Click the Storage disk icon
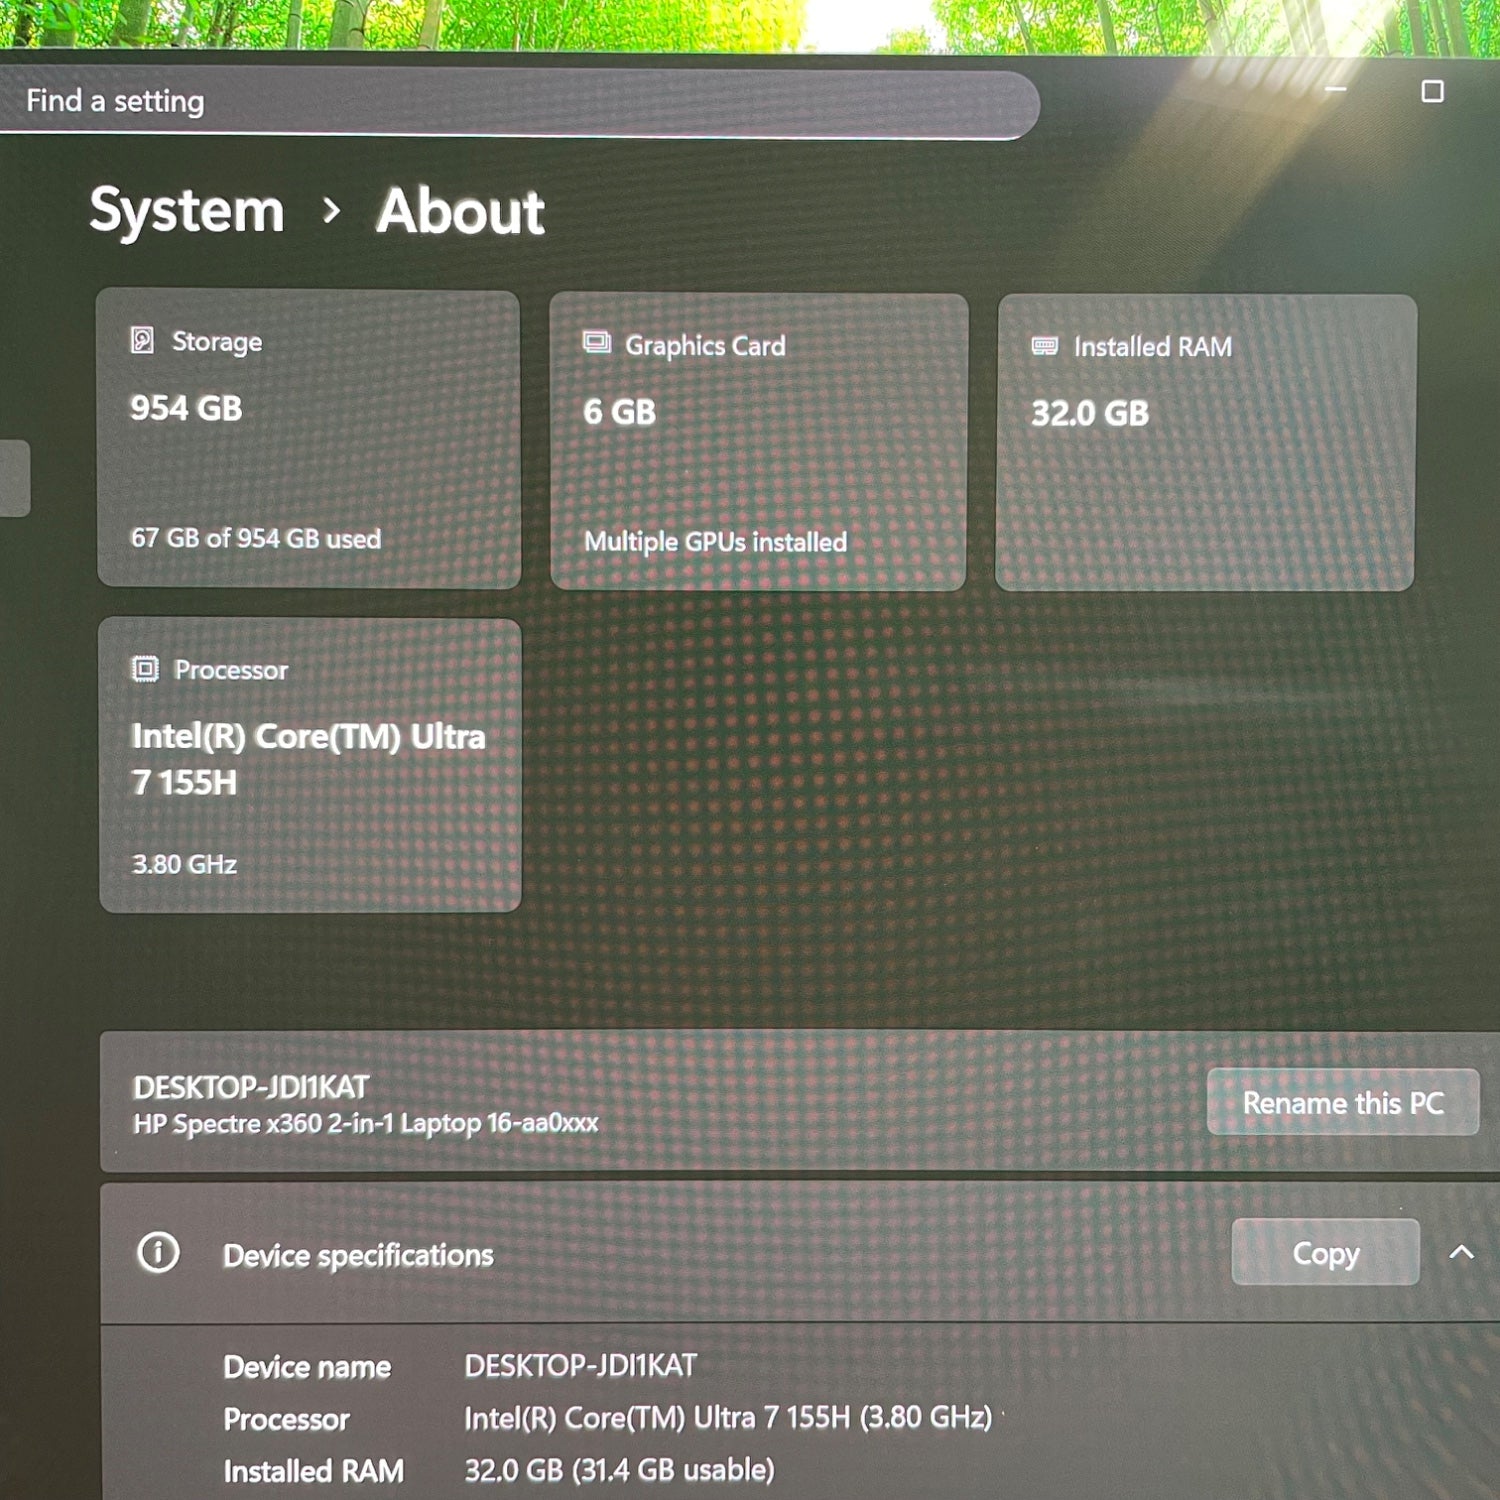 pyautogui.click(x=143, y=340)
